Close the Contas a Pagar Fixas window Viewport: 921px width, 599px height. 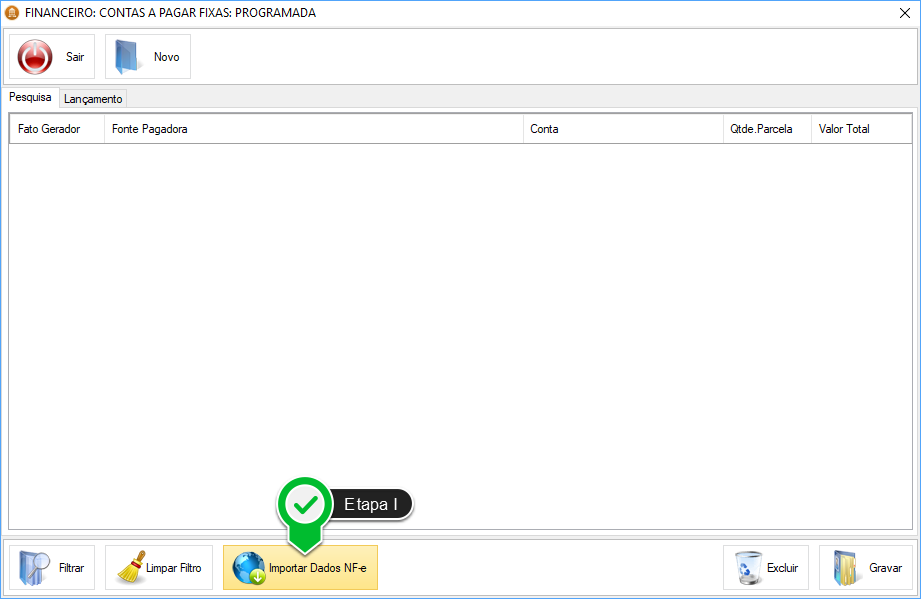(x=905, y=13)
